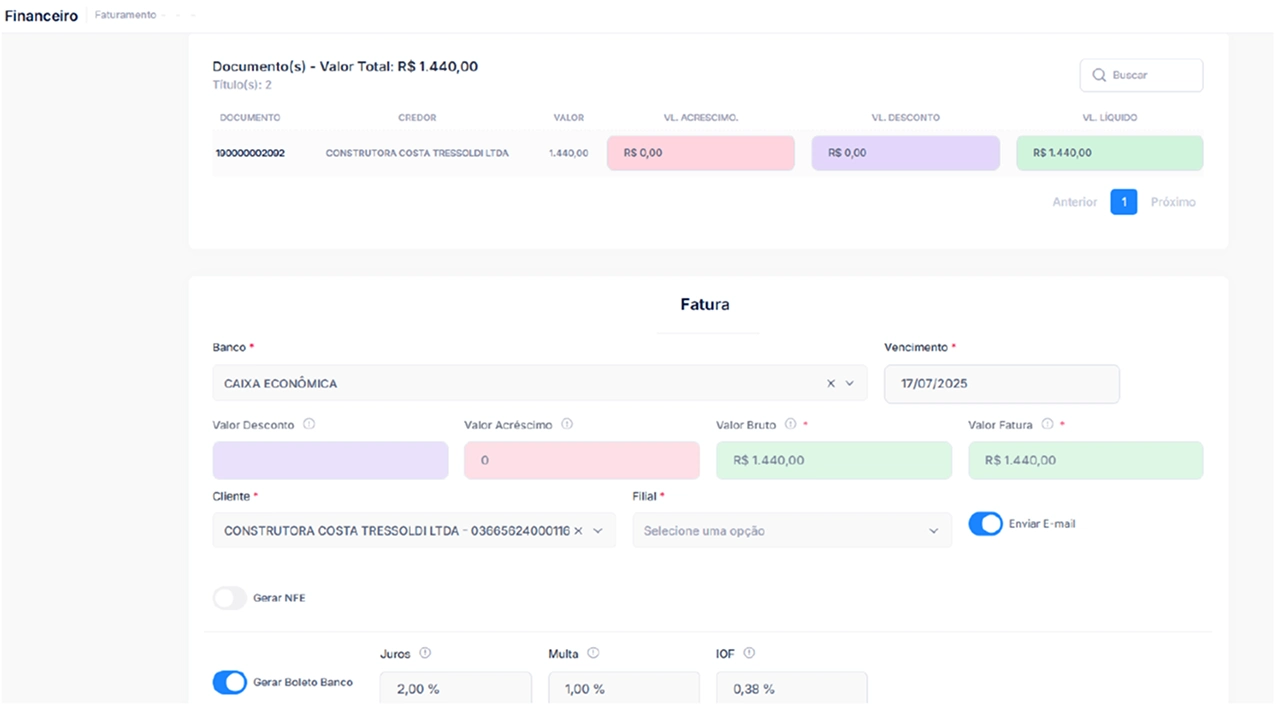Click the info icon beside Valor Desconto

tap(309, 424)
